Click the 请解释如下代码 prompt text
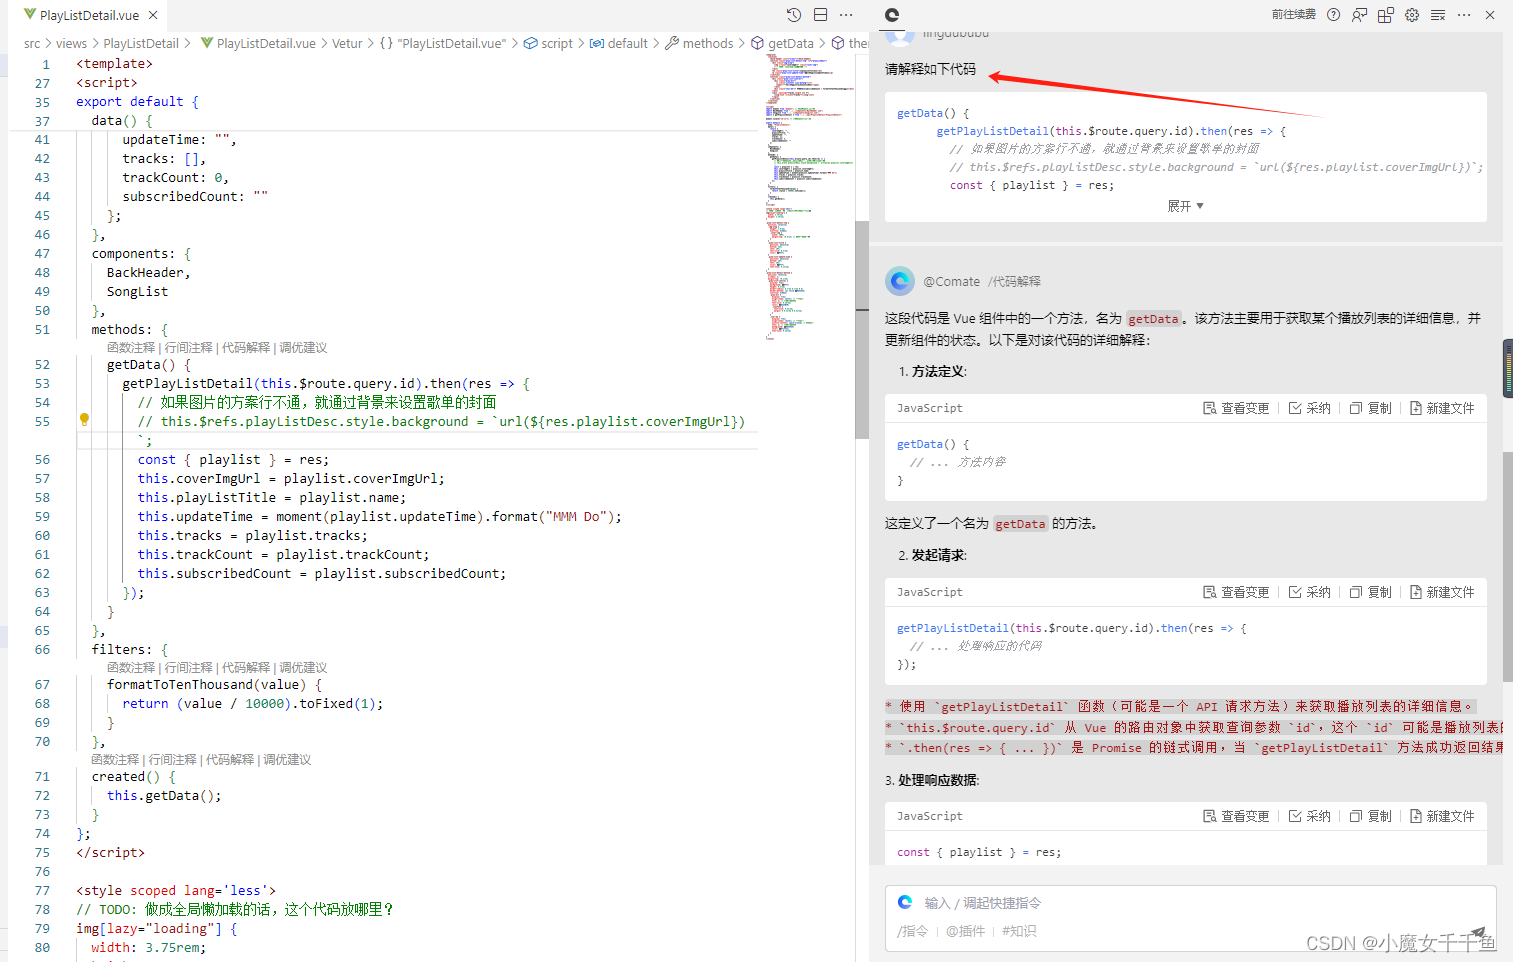Viewport: 1513px width, 962px height. pyautogui.click(x=930, y=69)
